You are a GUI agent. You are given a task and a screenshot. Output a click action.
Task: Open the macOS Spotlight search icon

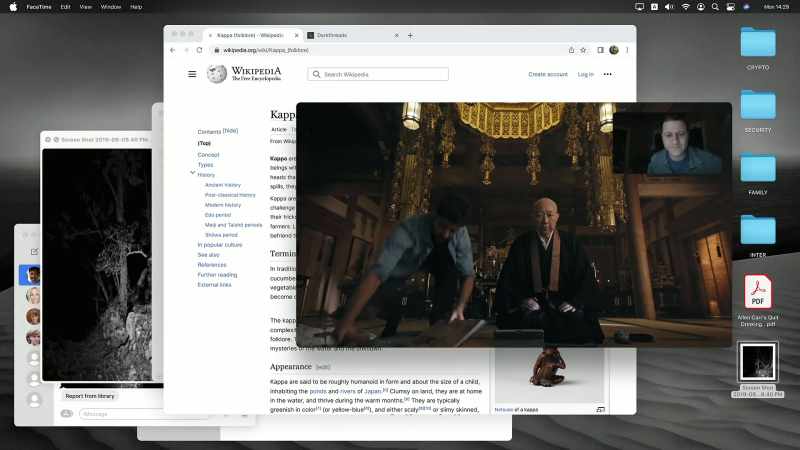[x=715, y=7]
